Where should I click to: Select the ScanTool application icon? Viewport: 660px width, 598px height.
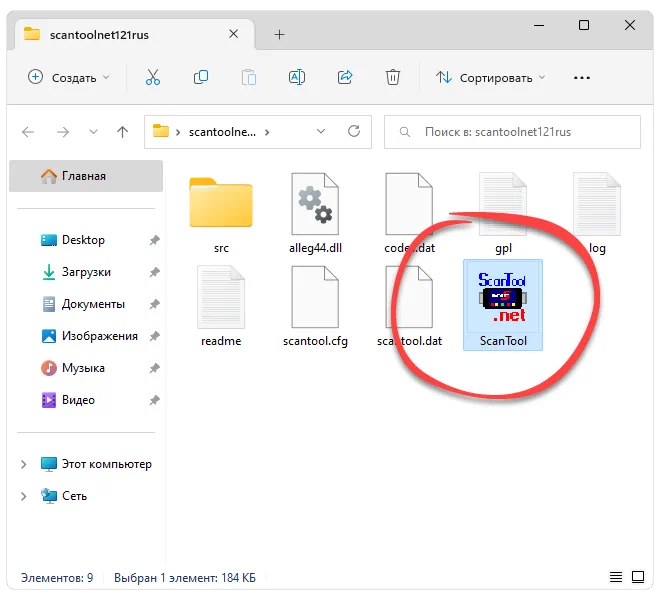[x=503, y=305]
